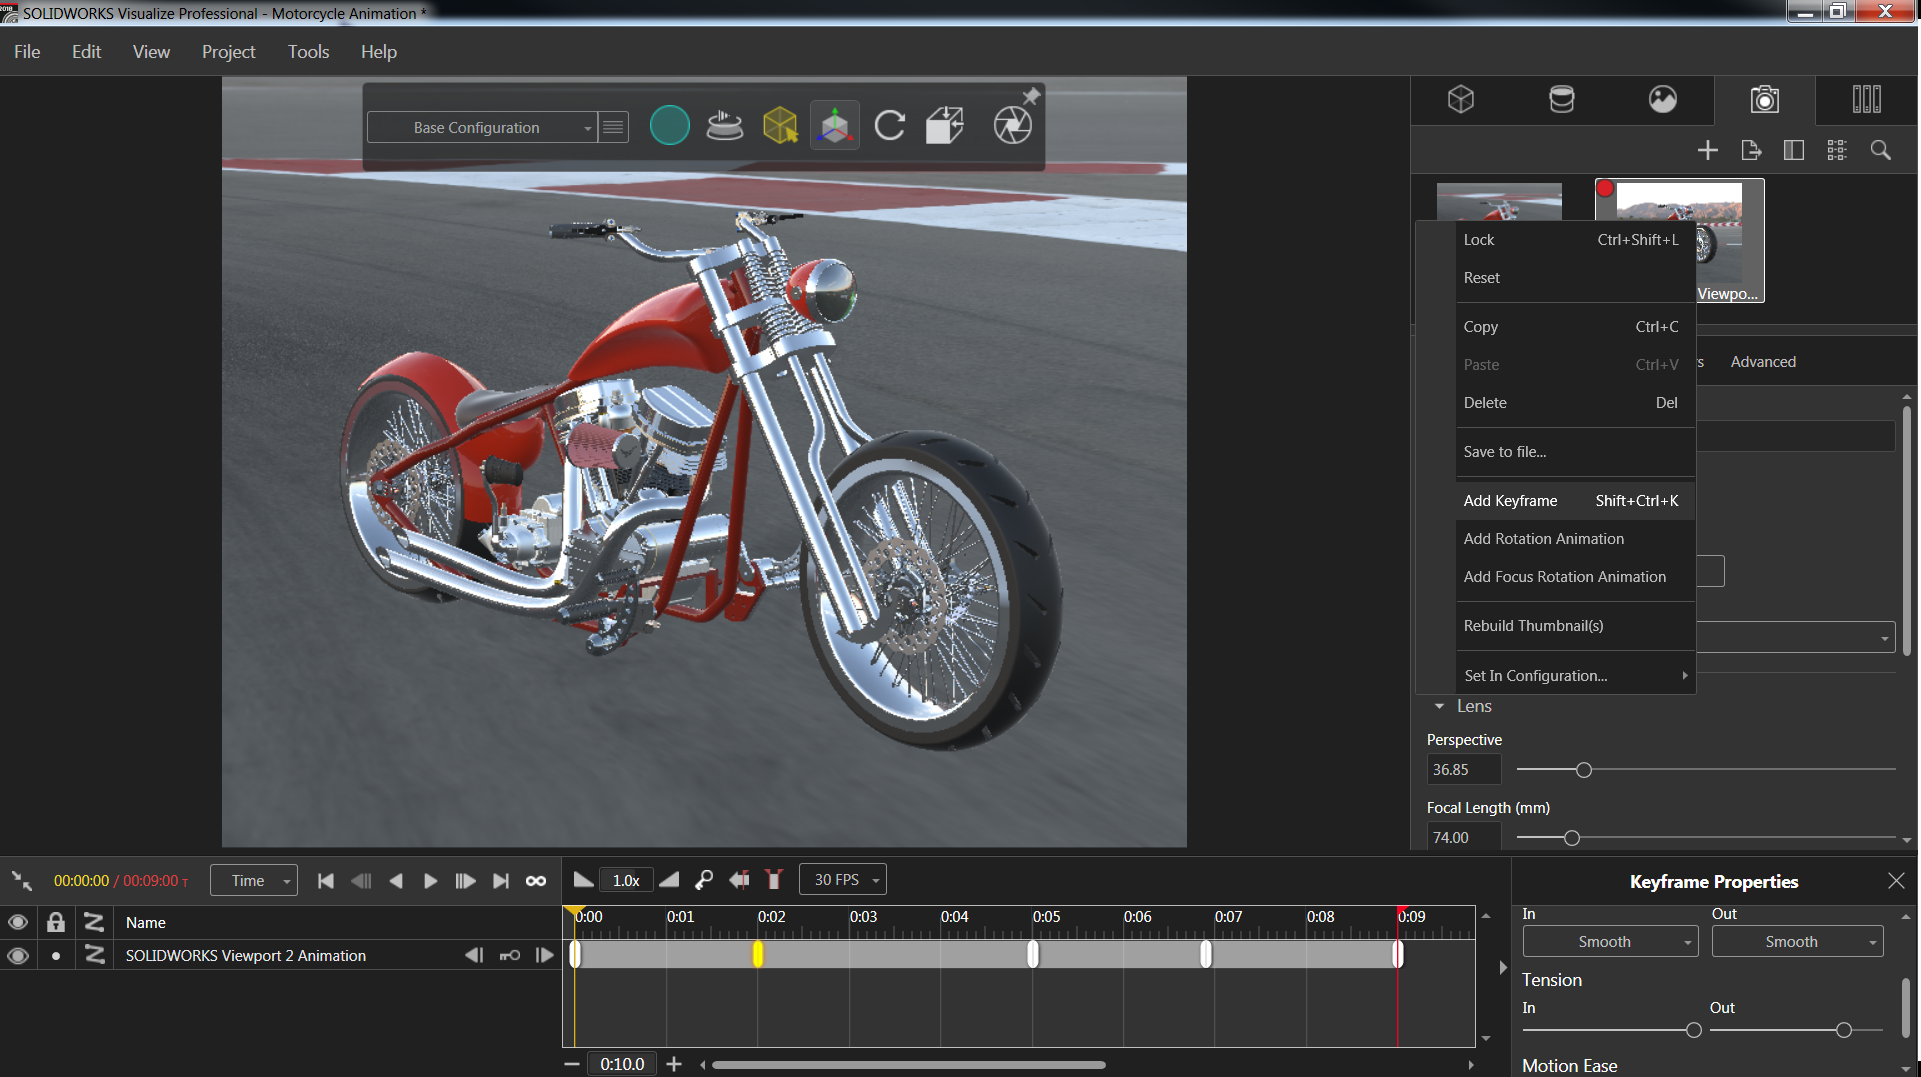
Task: Open the Models tab cube icon
Action: coord(1461,99)
